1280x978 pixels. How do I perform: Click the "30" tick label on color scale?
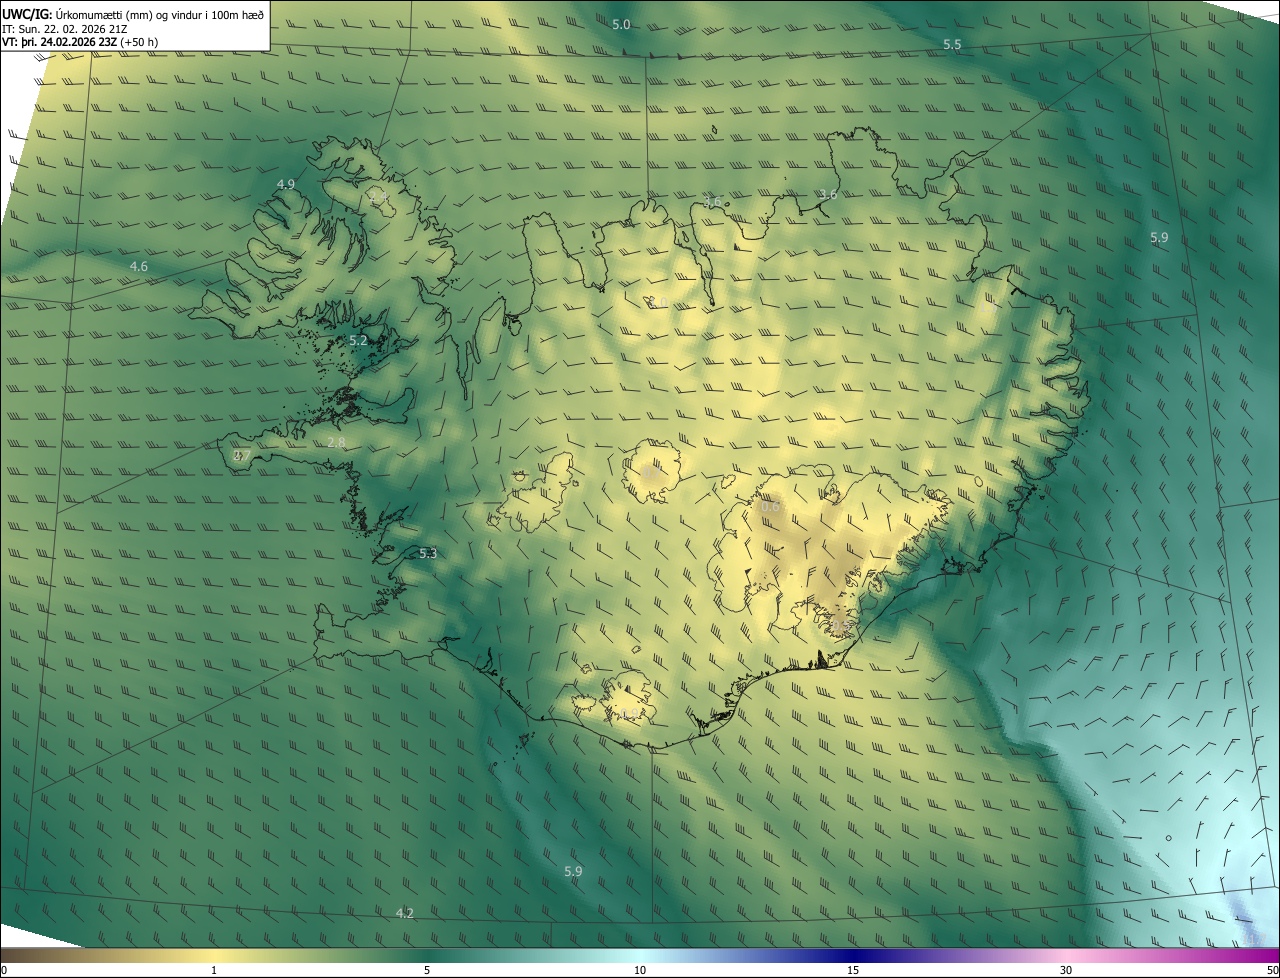pyautogui.click(x=1066, y=970)
